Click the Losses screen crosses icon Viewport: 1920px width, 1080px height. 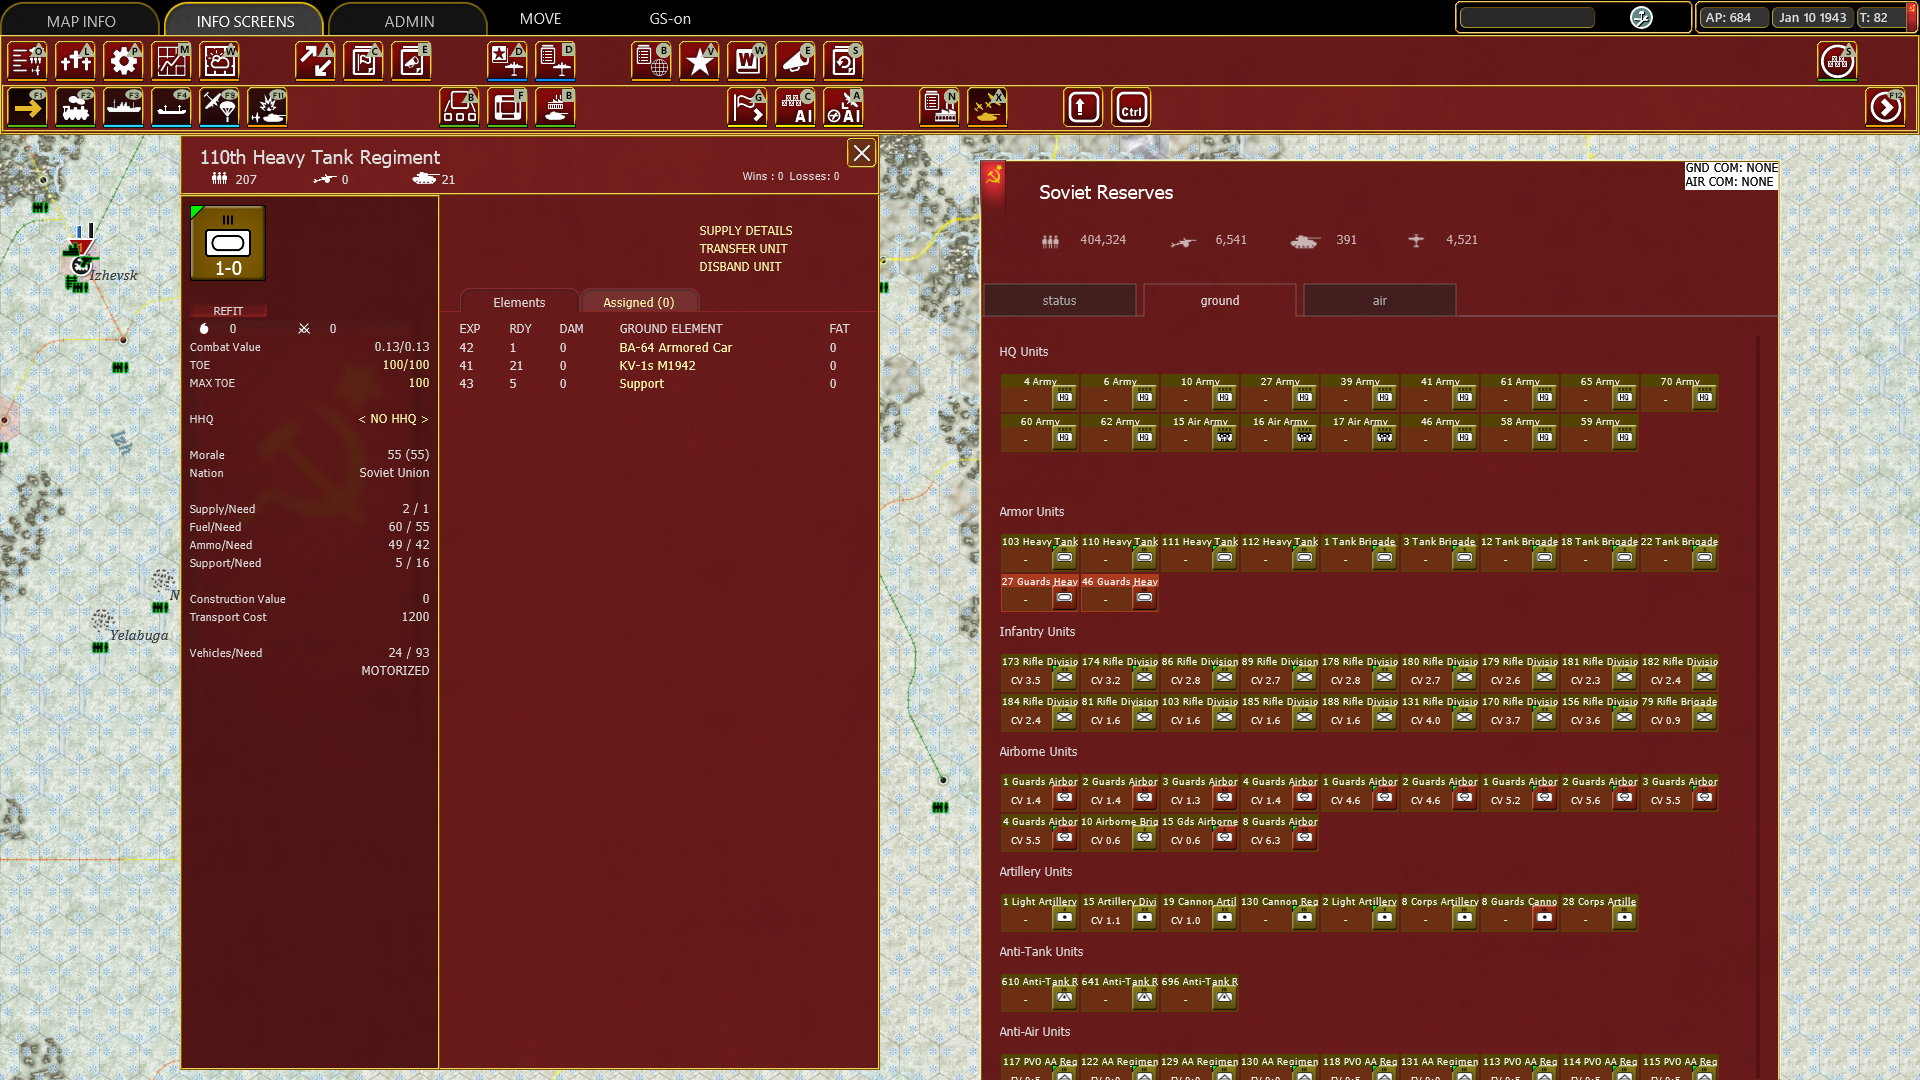click(x=76, y=62)
